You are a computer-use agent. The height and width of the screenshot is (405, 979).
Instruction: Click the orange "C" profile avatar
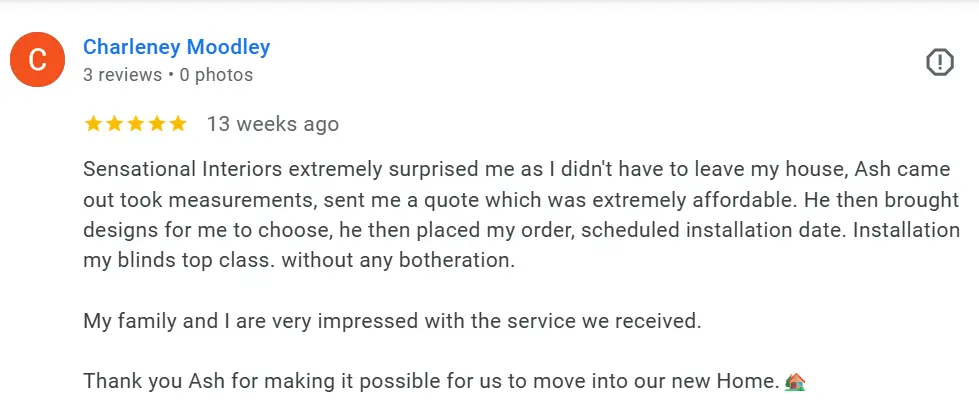point(37,60)
